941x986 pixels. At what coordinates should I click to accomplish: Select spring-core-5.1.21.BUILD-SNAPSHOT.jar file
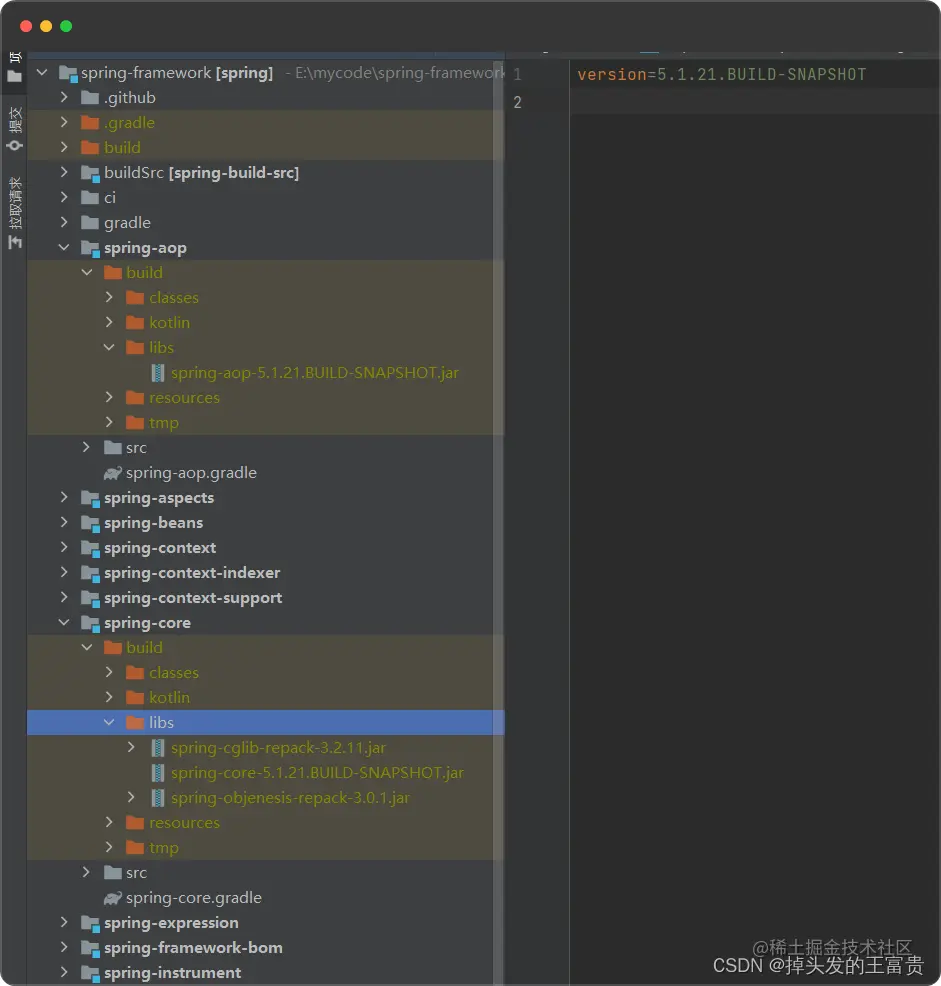click(318, 773)
